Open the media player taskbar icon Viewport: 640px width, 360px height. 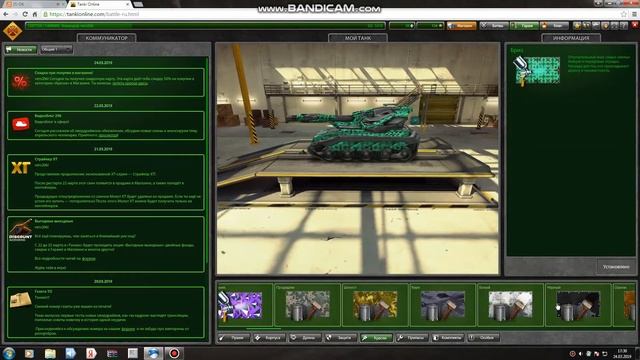[x=29, y=353]
